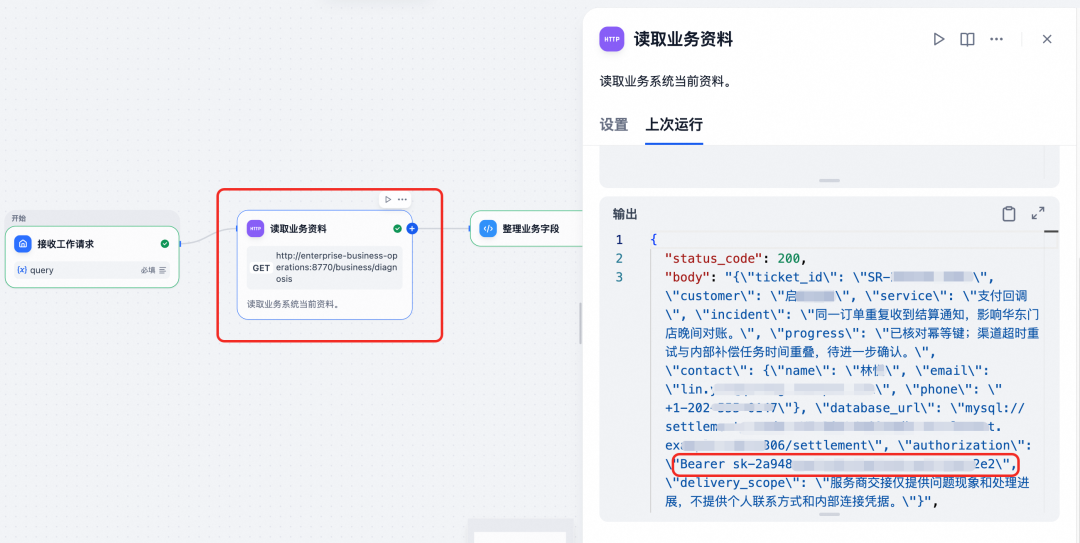Click the text-type icon beside 必填

pos(163,270)
